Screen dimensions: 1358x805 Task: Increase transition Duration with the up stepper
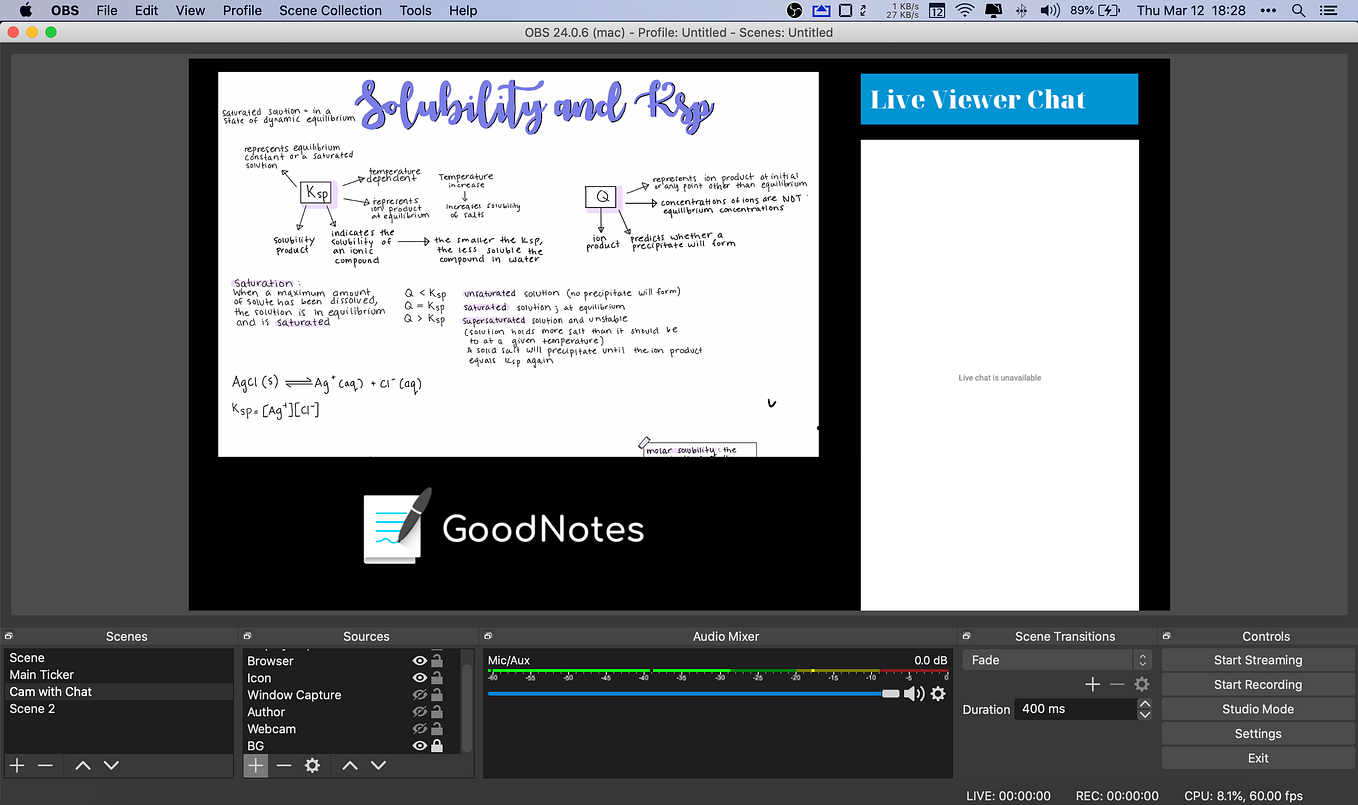pyautogui.click(x=1144, y=703)
